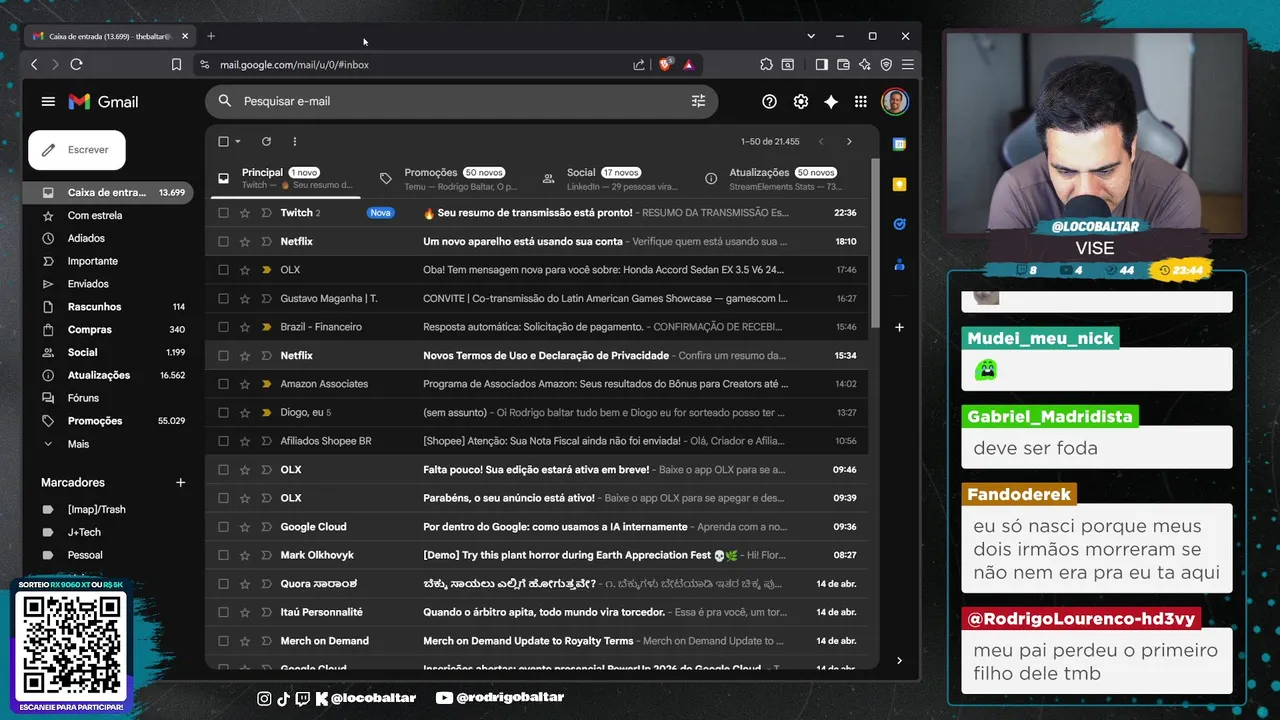The image size is (1280, 720).
Task: Switch to the Promoções tab
Action: pos(448,178)
